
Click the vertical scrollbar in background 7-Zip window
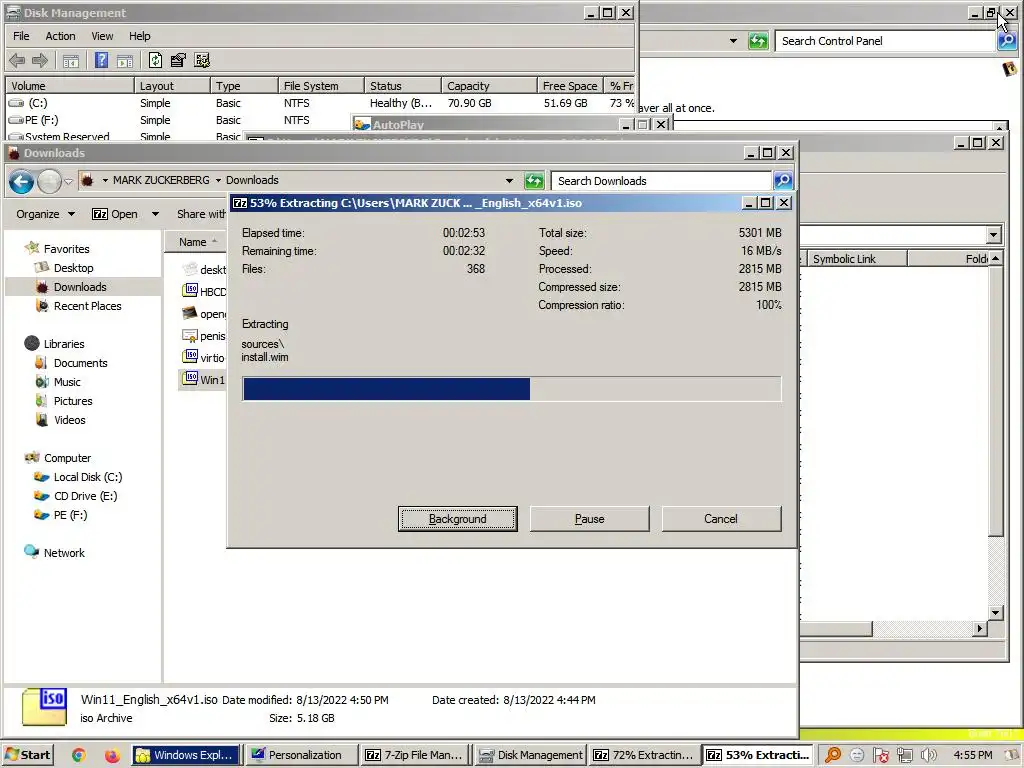995,436
